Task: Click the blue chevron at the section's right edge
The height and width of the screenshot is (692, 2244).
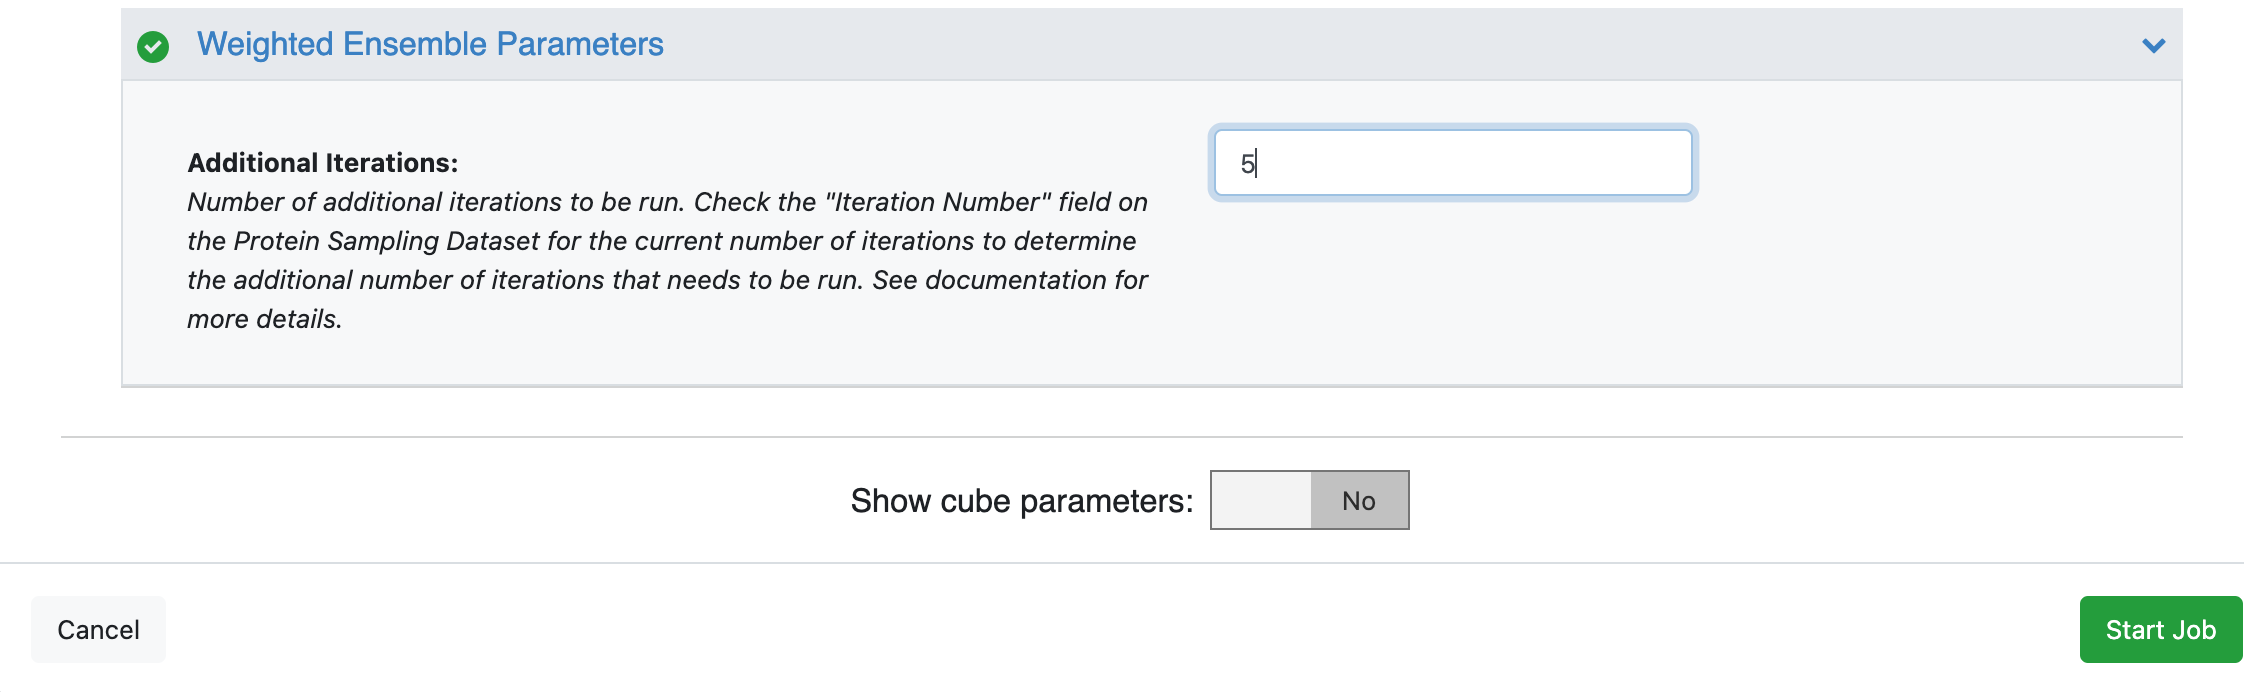Action: (x=2153, y=44)
